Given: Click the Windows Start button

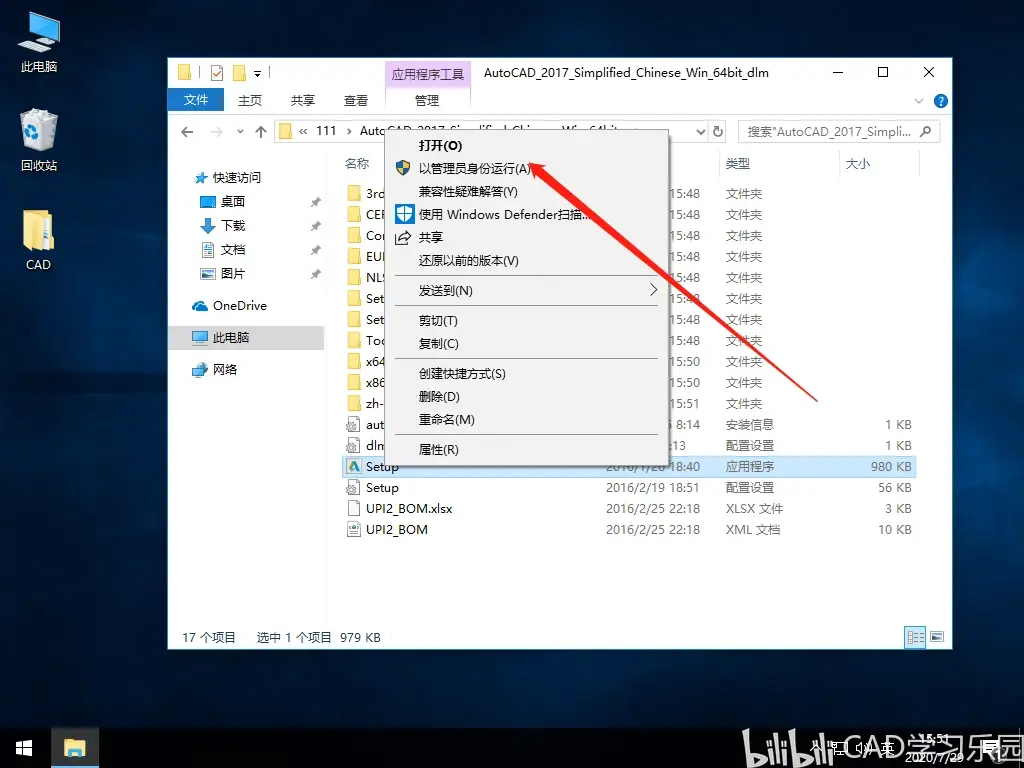Looking at the screenshot, I should 24,748.
